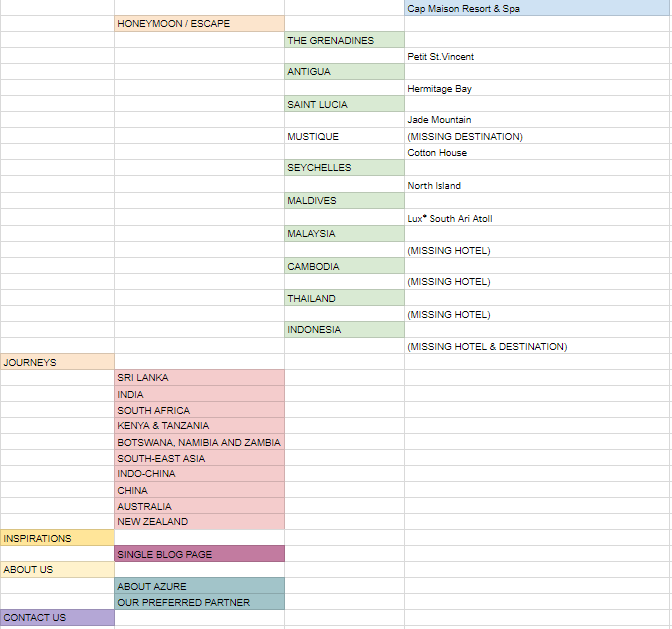672x629 pixels.
Task: Select the Cotton House cell
Action: pyautogui.click(x=538, y=152)
